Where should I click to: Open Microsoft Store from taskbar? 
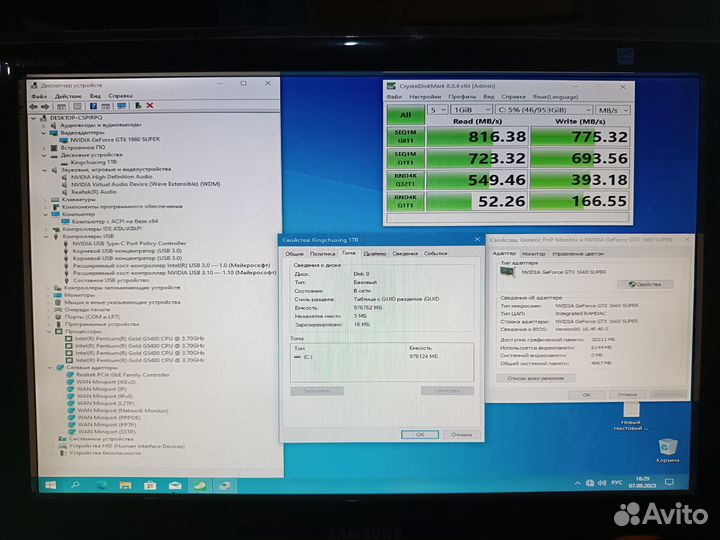tap(150, 485)
